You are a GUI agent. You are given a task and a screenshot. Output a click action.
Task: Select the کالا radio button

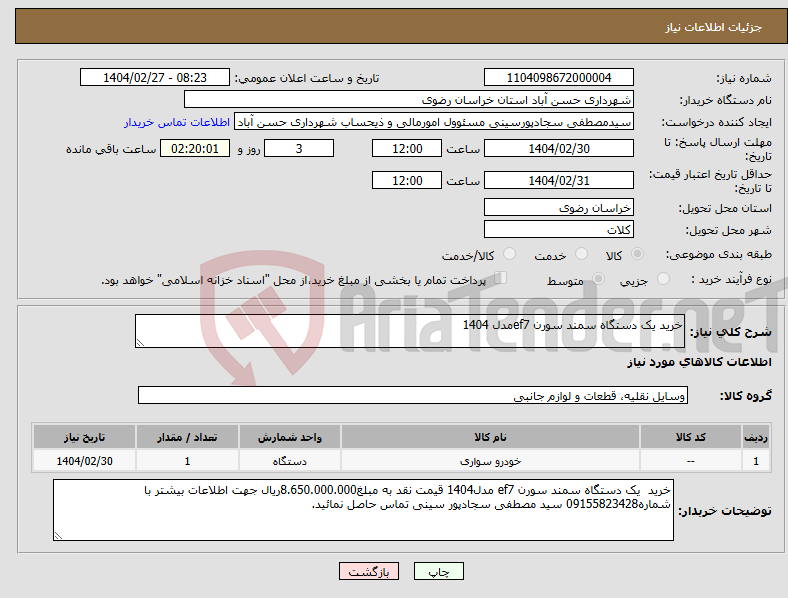pos(637,254)
